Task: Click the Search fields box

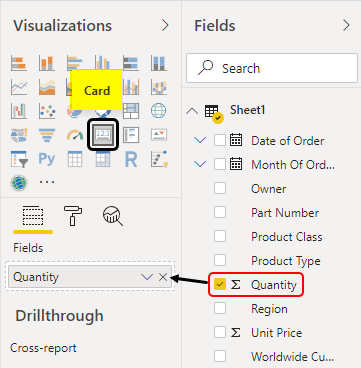Action: pyautogui.click(x=272, y=68)
